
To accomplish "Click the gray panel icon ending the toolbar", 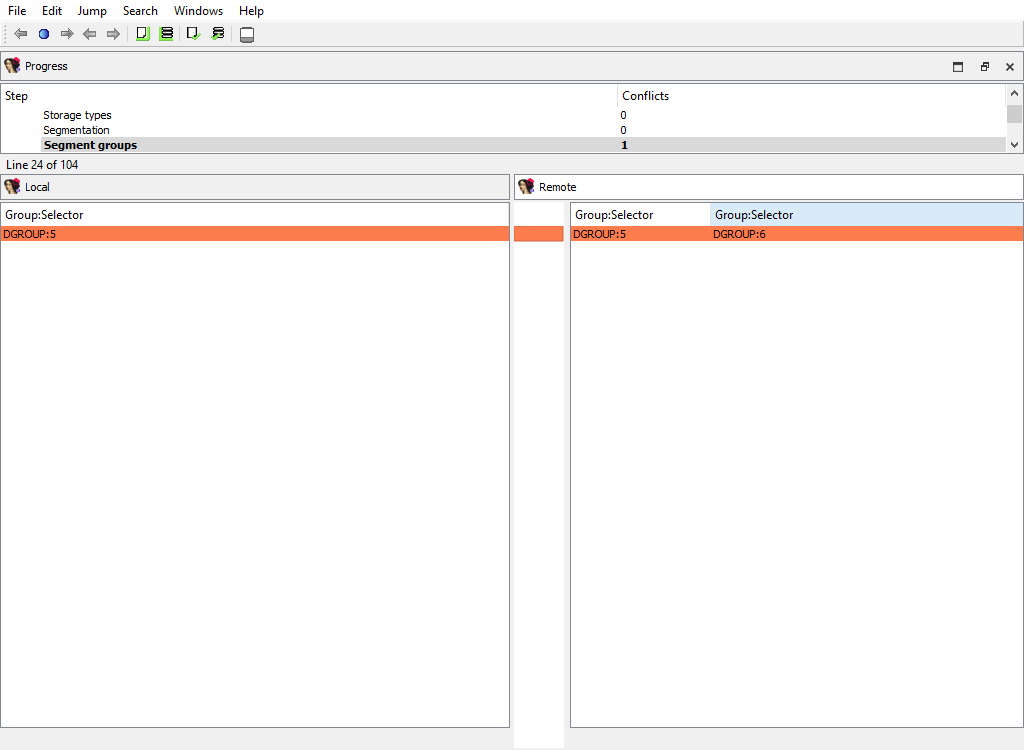I will tap(247, 35).
